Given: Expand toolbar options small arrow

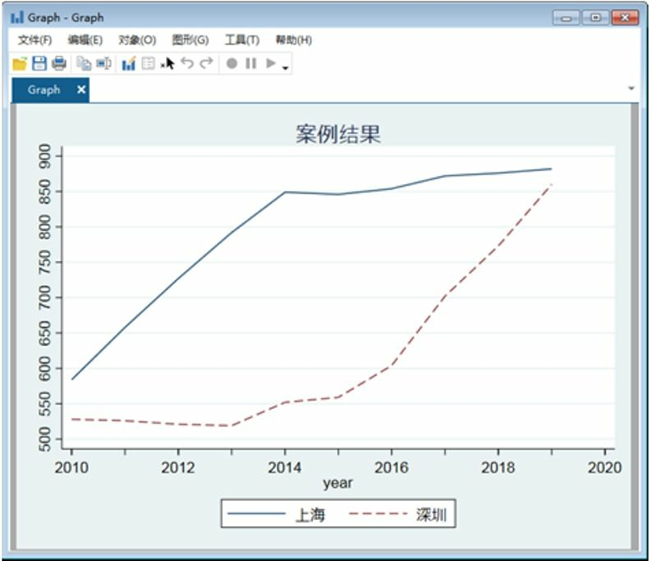Looking at the screenshot, I should (x=285, y=68).
